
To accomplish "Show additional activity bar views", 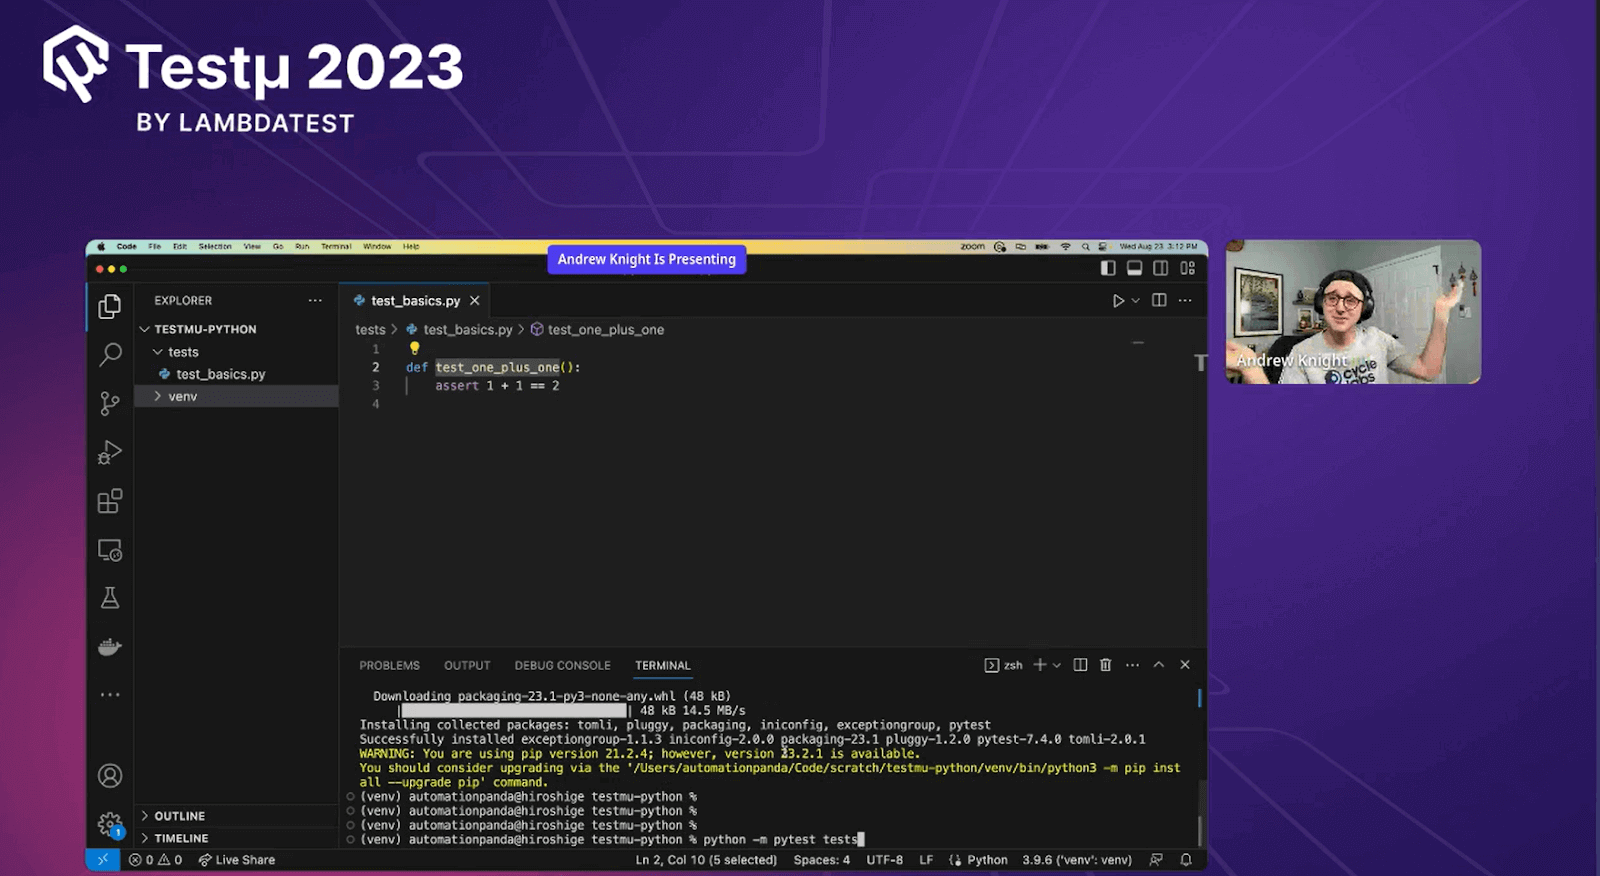I will click(x=110, y=694).
